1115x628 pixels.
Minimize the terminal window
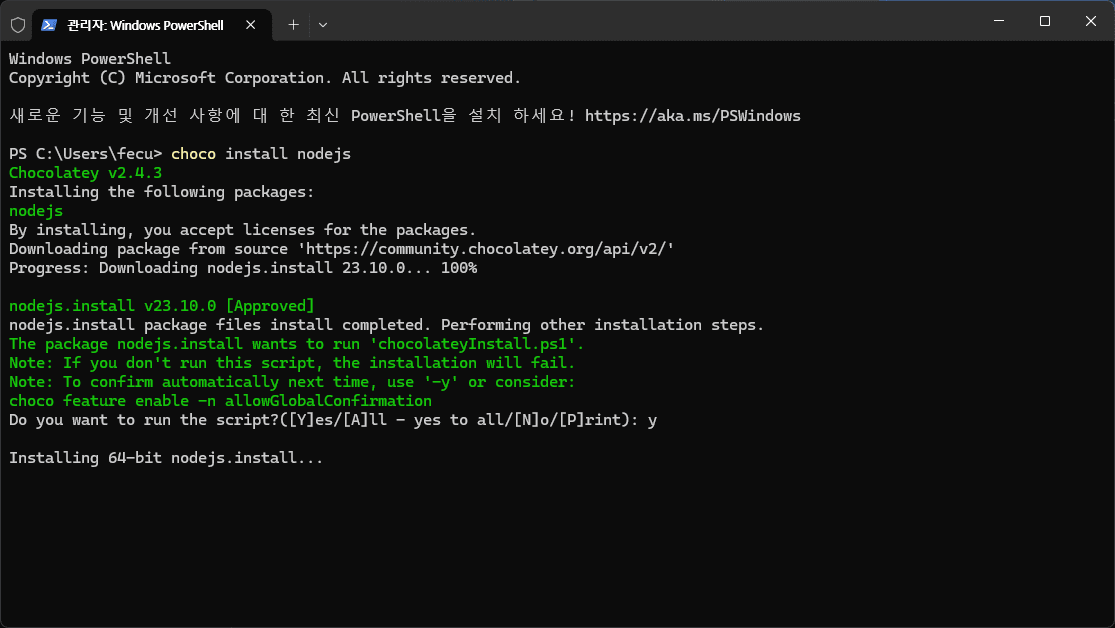pos(998,21)
